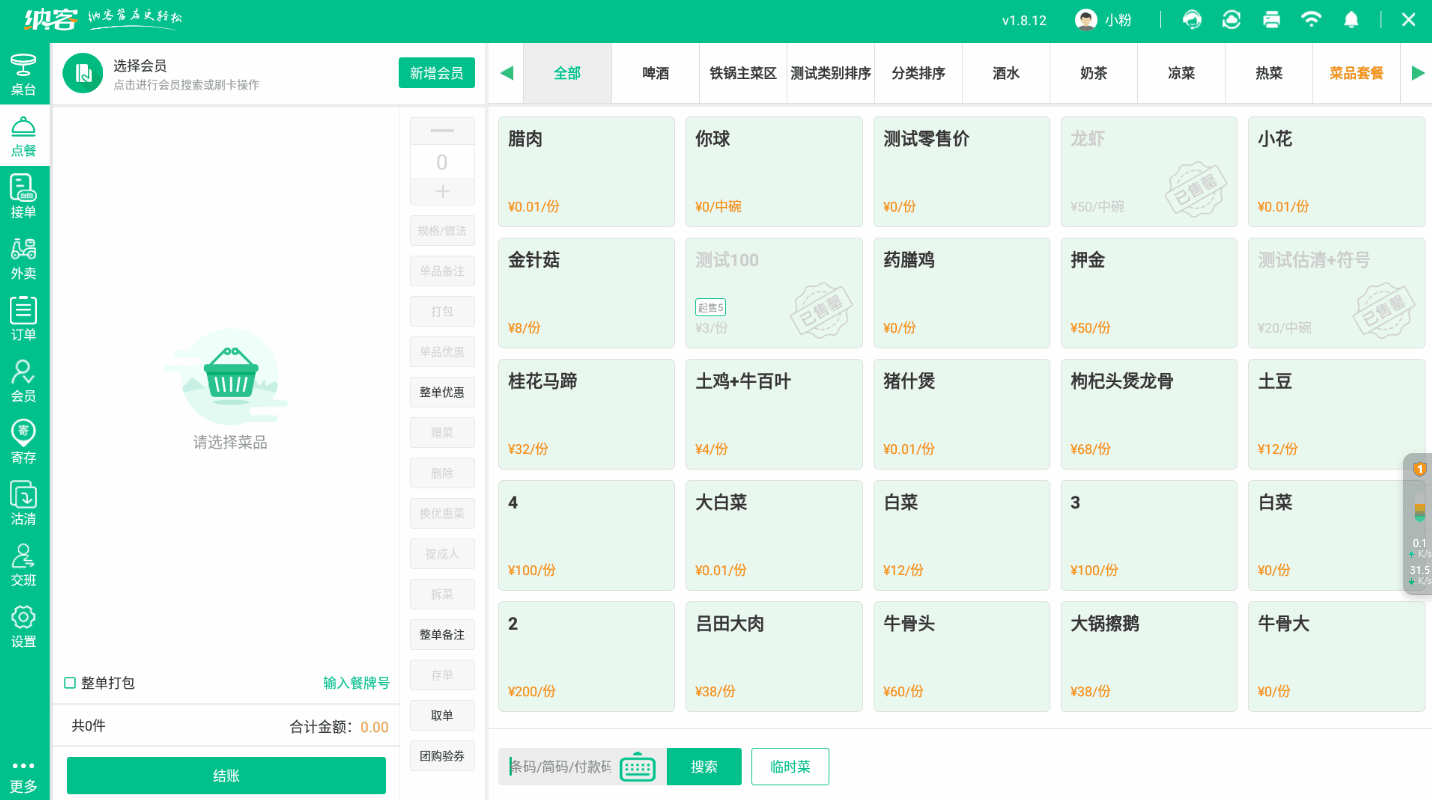Open the 订单 orders list

coord(24,318)
